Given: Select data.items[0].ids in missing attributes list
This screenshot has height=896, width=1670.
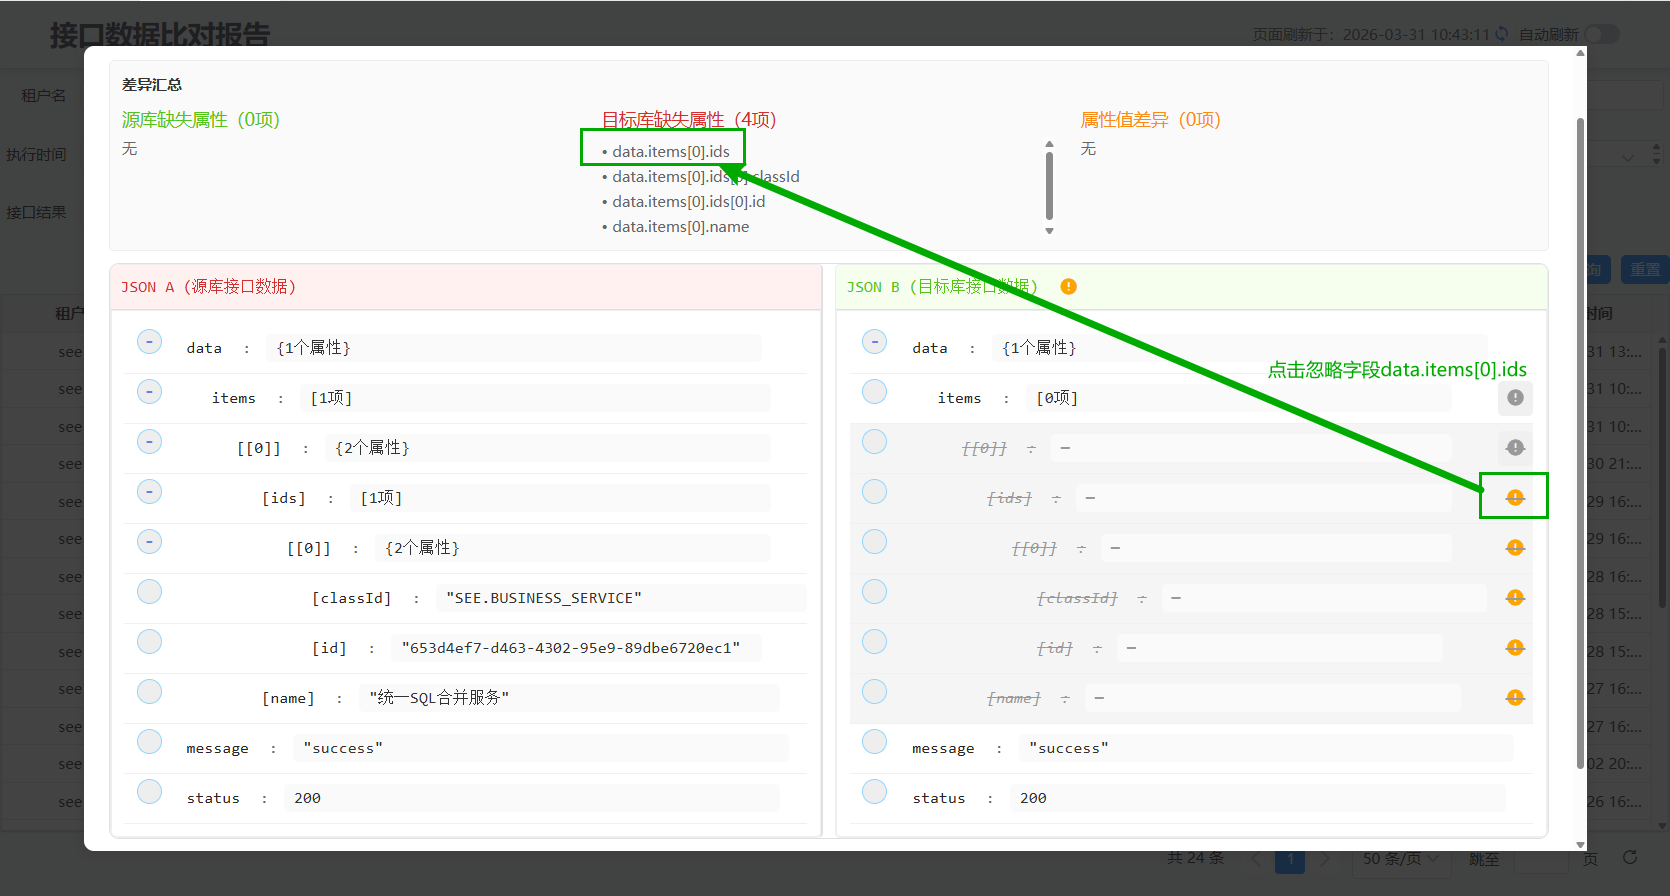Looking at the screenshot, I should pos(670,152).
